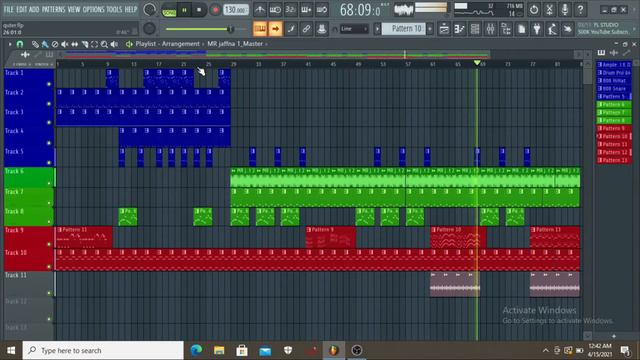Open the tempo tapper icon
The height and width of the screenshot is (360, 640).
(x=552, y=29)
